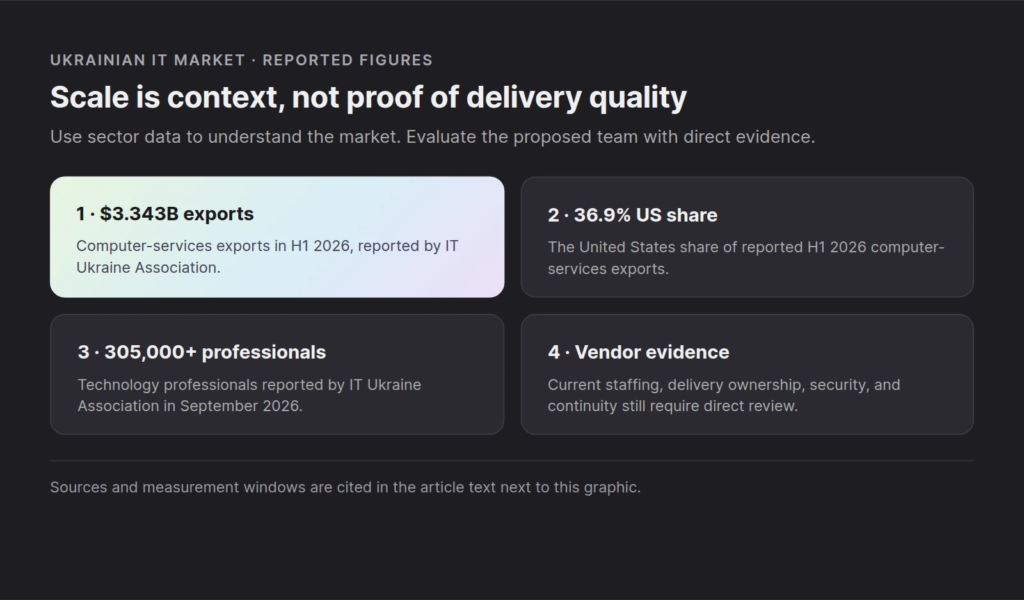The image size is (1024, 600).
Task: Click the sources footnote text
Action: point(345,488)
